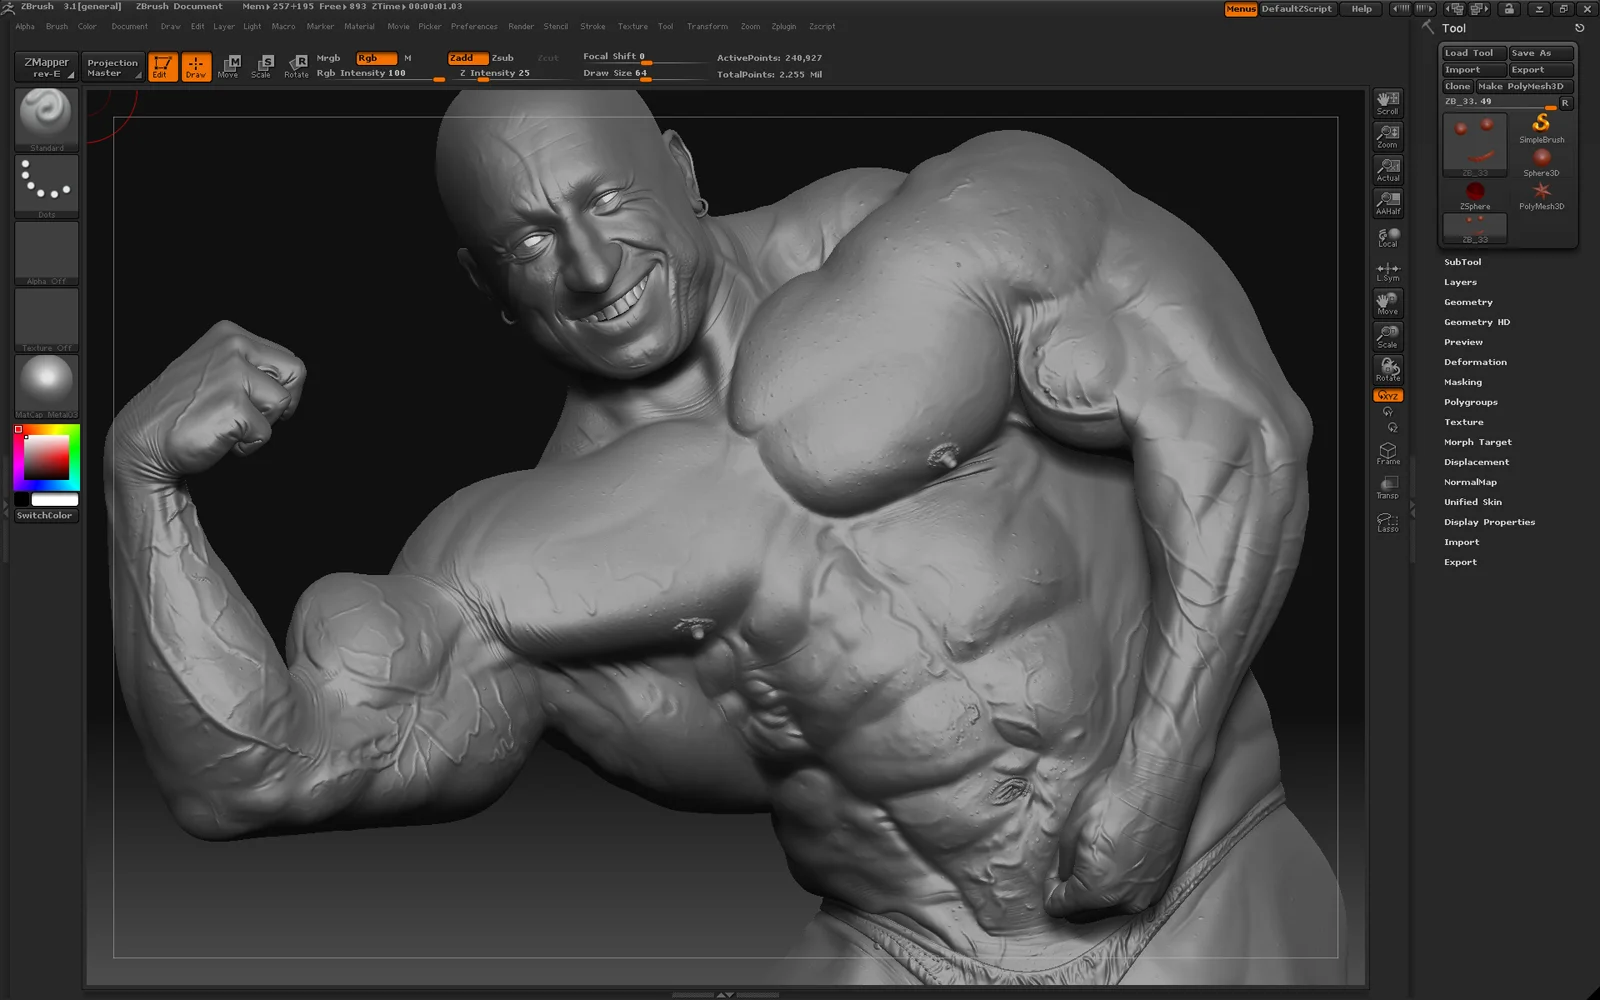
Task: Expand the Geometry section
Action: pos(1468,302)
